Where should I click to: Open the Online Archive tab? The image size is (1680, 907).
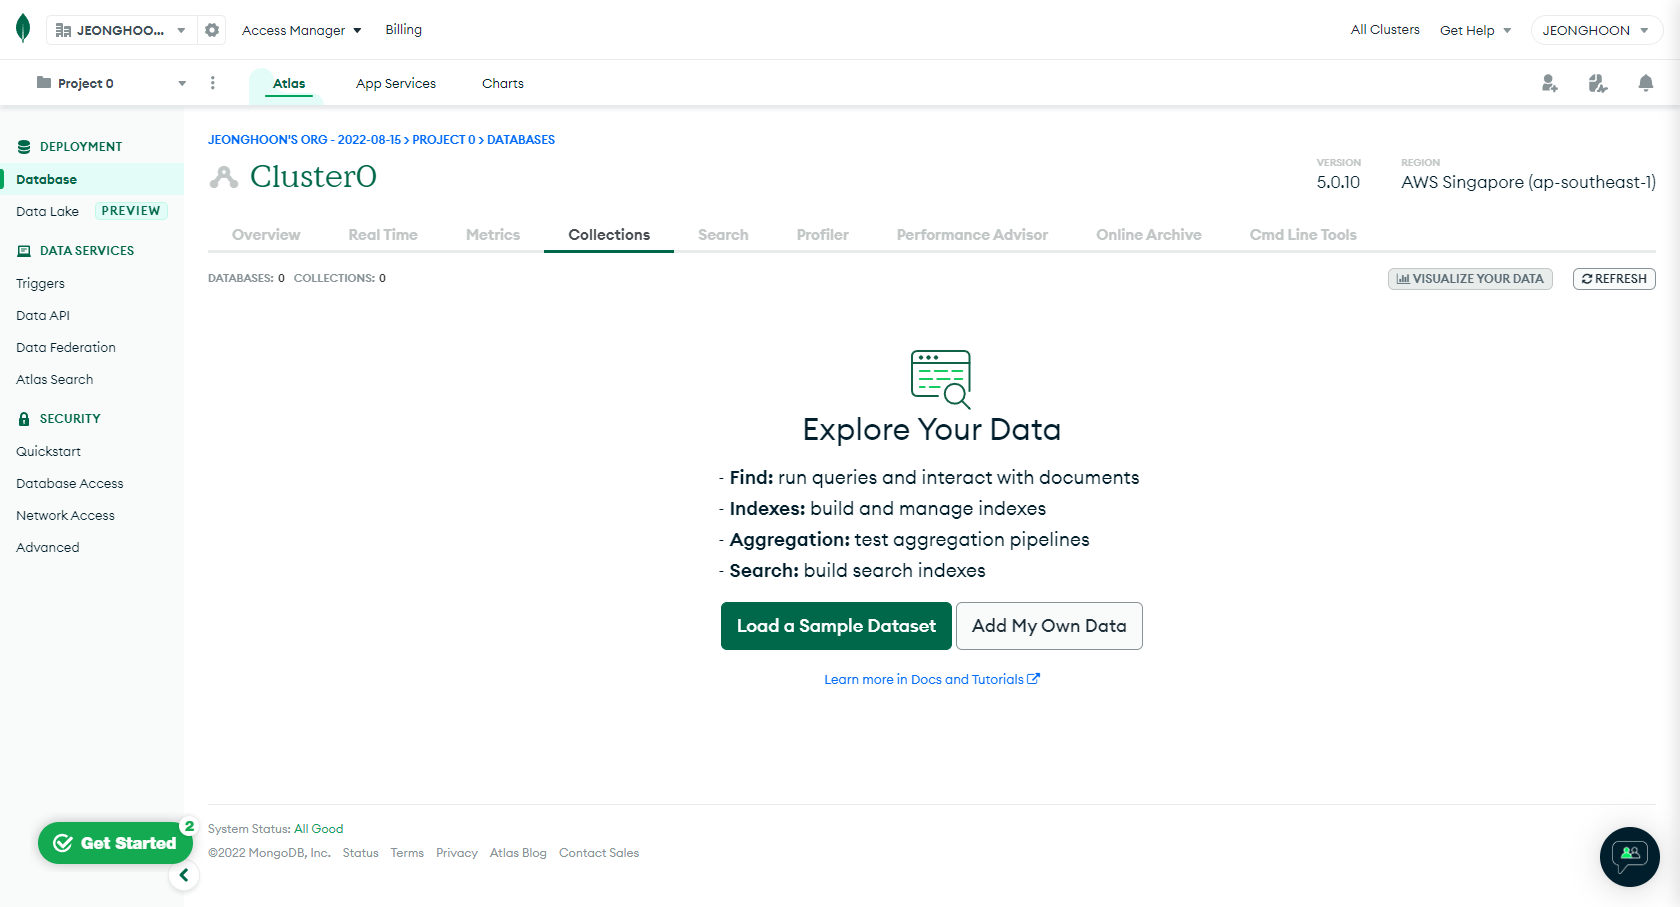pyautogui.click(x=1149, y=235)
